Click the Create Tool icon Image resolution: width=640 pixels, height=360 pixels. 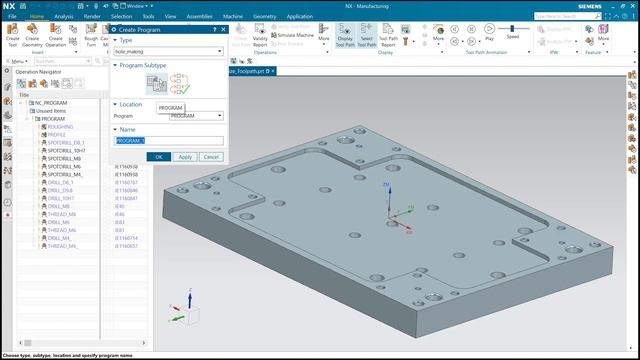pyautogui.click(x=13, y=35)
